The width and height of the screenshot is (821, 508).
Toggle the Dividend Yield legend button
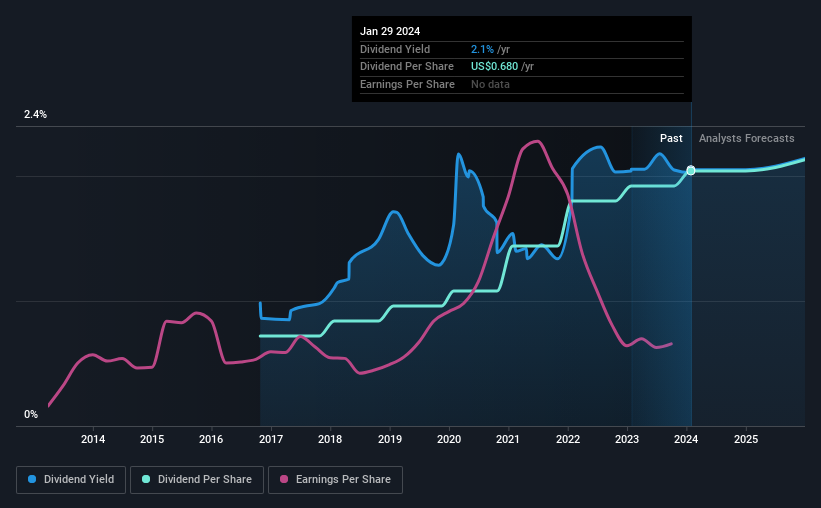(71, 479)
